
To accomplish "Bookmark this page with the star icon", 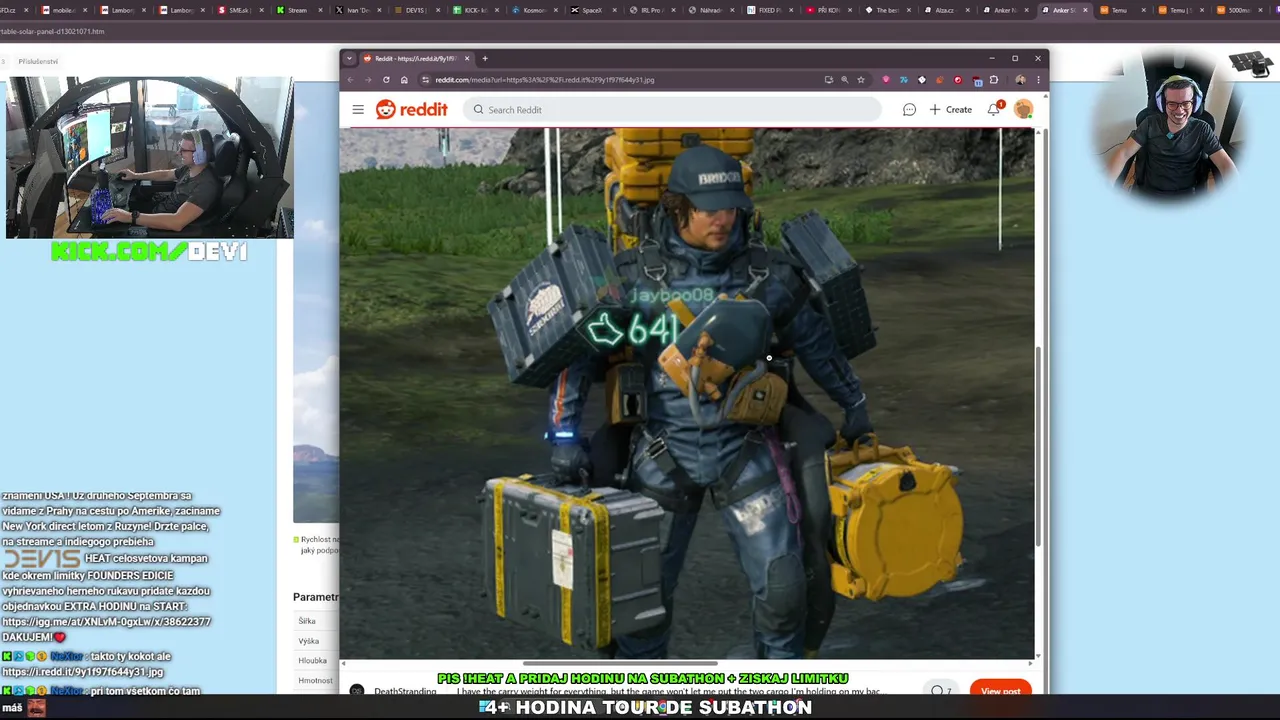I will click(x=861, y=80).
